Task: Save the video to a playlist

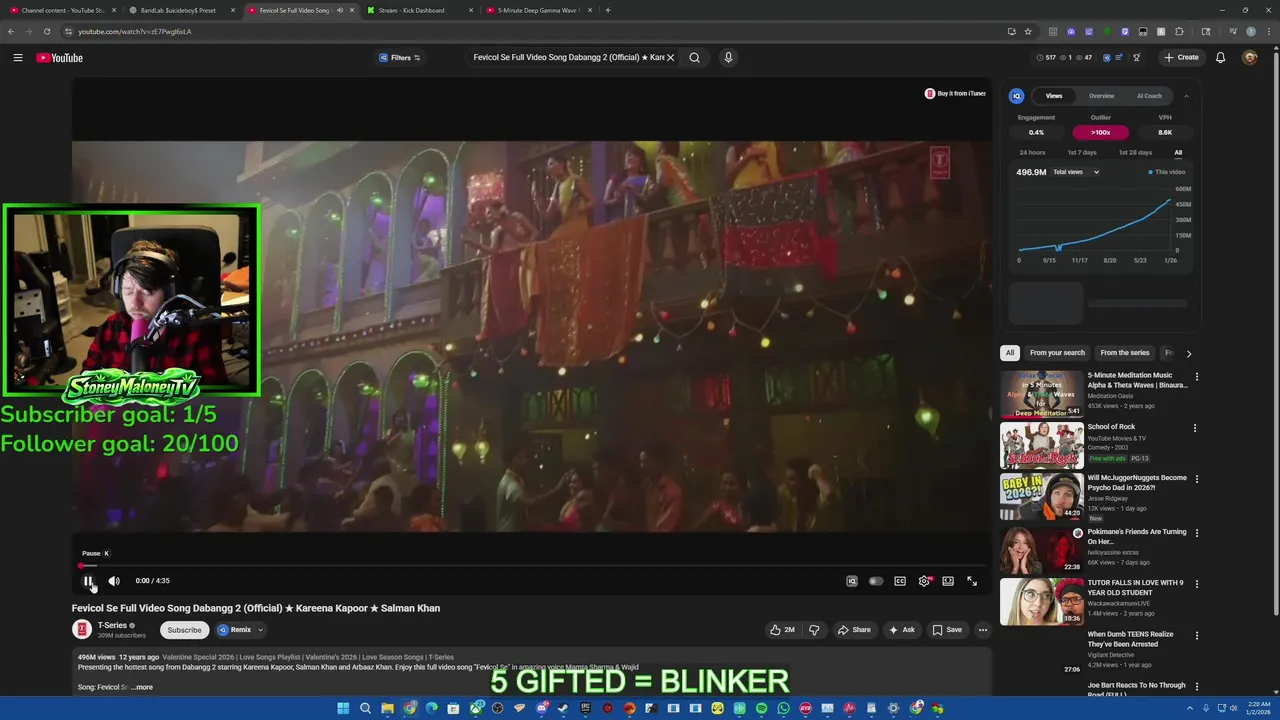Action: [947, 630]
